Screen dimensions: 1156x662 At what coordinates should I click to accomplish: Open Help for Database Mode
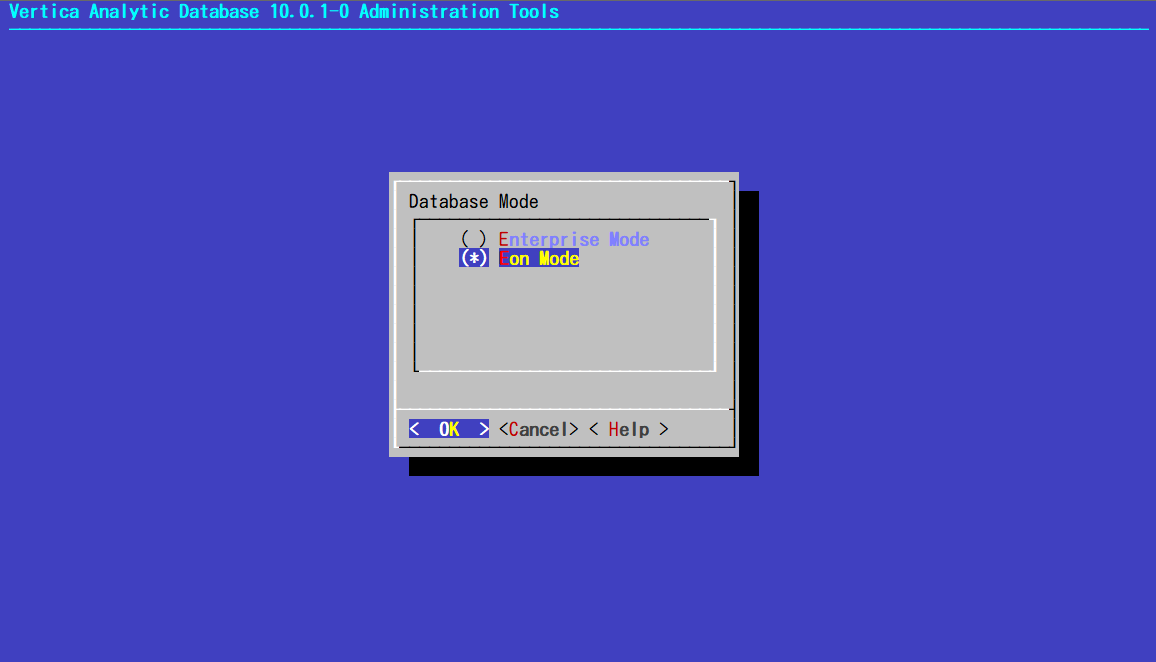(x=629, y=429)
